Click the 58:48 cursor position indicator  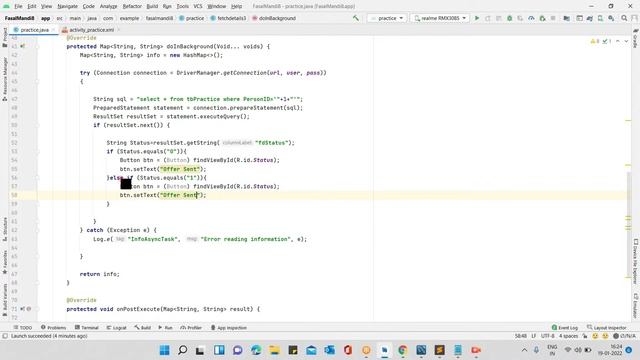[520, 336]
